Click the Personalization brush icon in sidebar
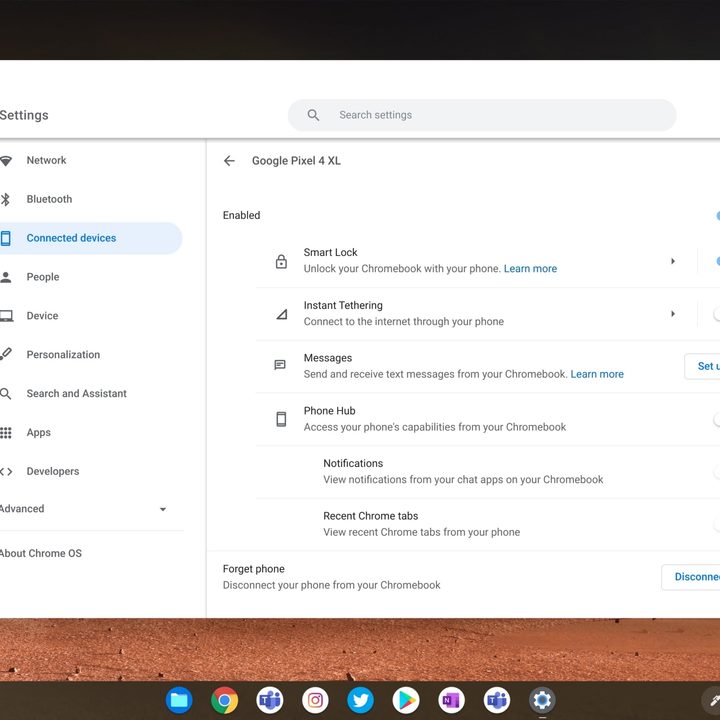The height and width of the screenshot is (720, 720). click(6, 354)
